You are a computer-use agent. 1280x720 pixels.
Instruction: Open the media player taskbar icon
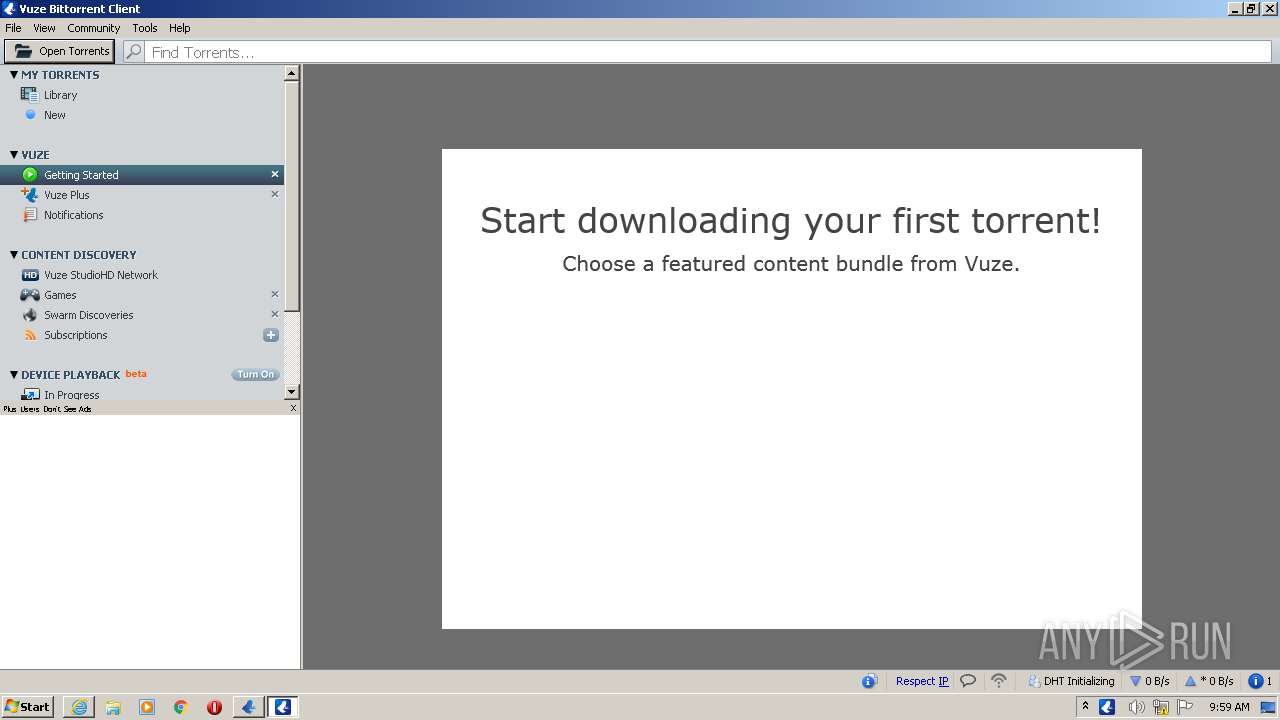point(147,707)
